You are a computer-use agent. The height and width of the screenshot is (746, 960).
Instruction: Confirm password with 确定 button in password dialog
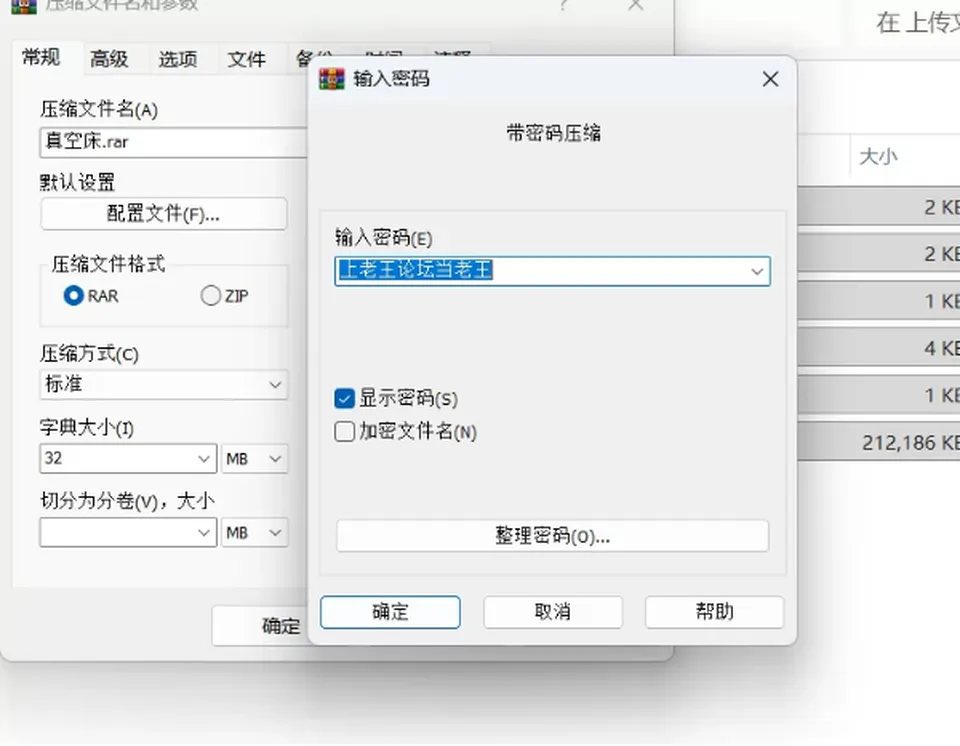pyautogui.click(x=390, y=612)
